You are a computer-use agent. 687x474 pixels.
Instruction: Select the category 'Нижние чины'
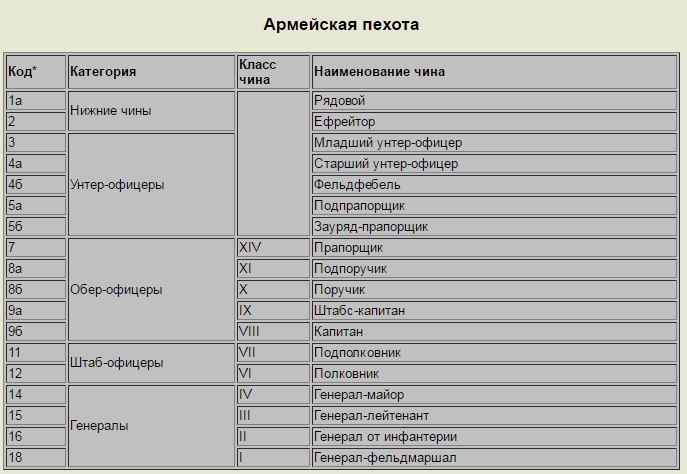[x=151, y=111]
